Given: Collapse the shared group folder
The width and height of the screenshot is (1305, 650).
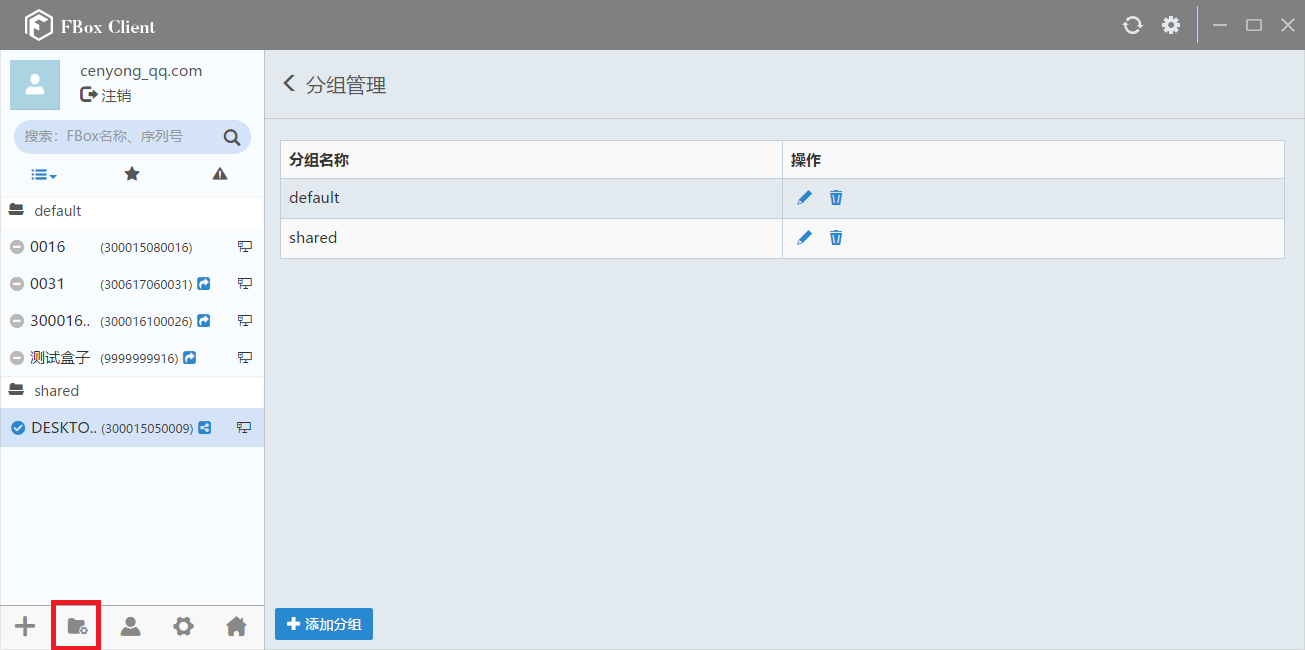Looking at the screenshot, I should click(x=16, y=391).
